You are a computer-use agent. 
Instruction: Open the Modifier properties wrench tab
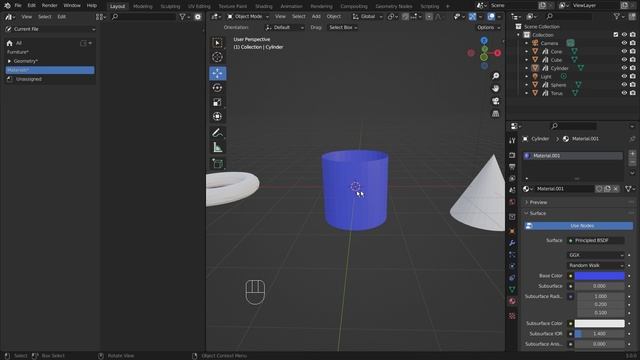click(x=512, y=243)
